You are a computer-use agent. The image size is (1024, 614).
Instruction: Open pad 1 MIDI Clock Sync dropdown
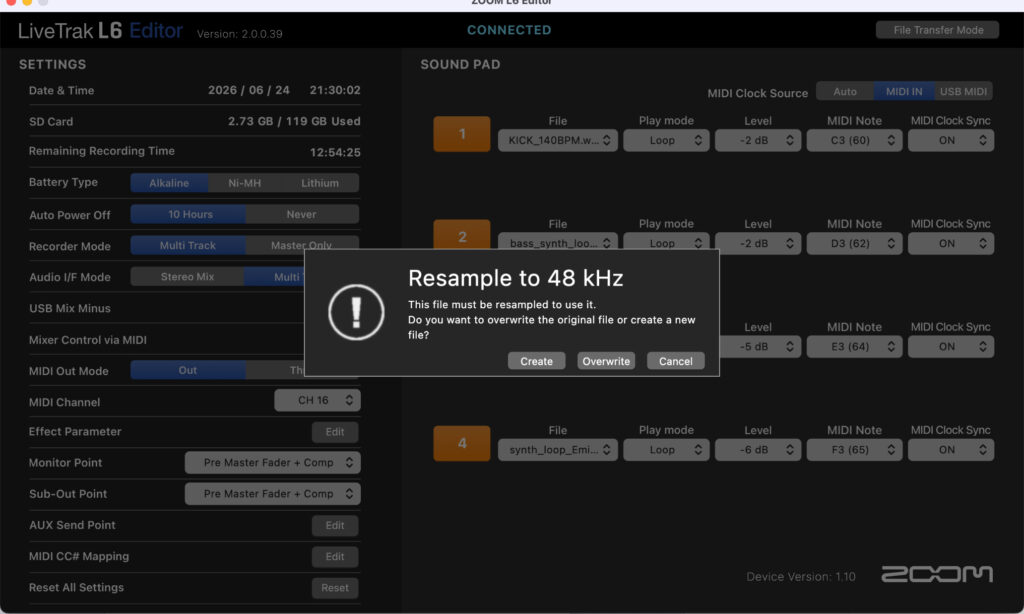pos(951,140)
